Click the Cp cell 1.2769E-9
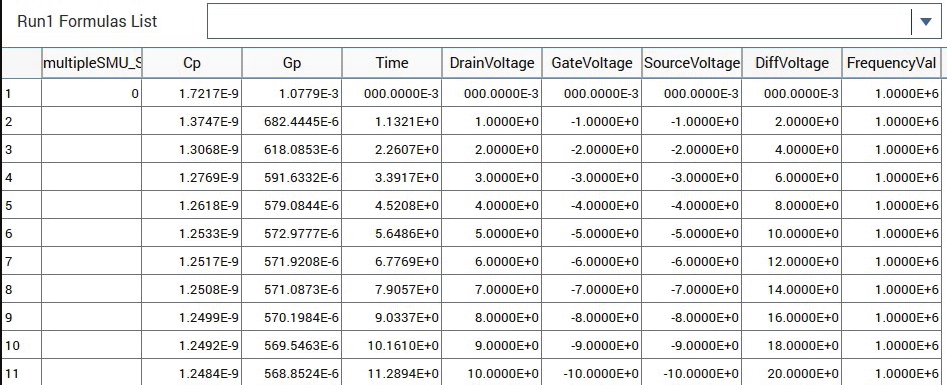Screen dimensions: 947x385 tap(192, 177)
